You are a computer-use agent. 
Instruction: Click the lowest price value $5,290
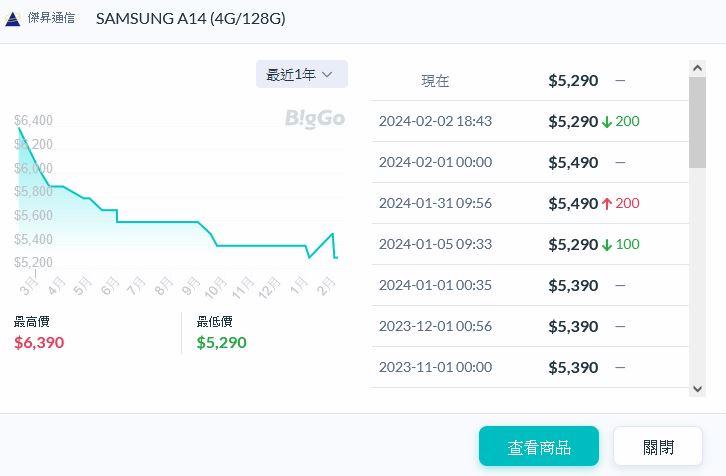(x=221, y=342)
